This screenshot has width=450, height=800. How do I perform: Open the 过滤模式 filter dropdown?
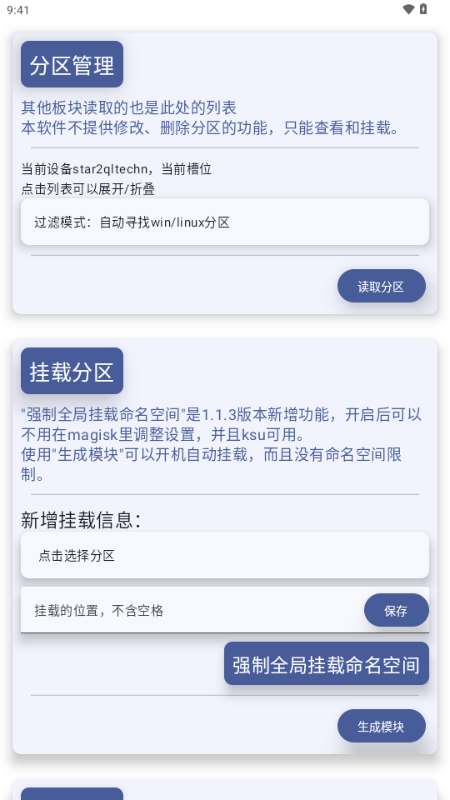(x=225, y=222)
